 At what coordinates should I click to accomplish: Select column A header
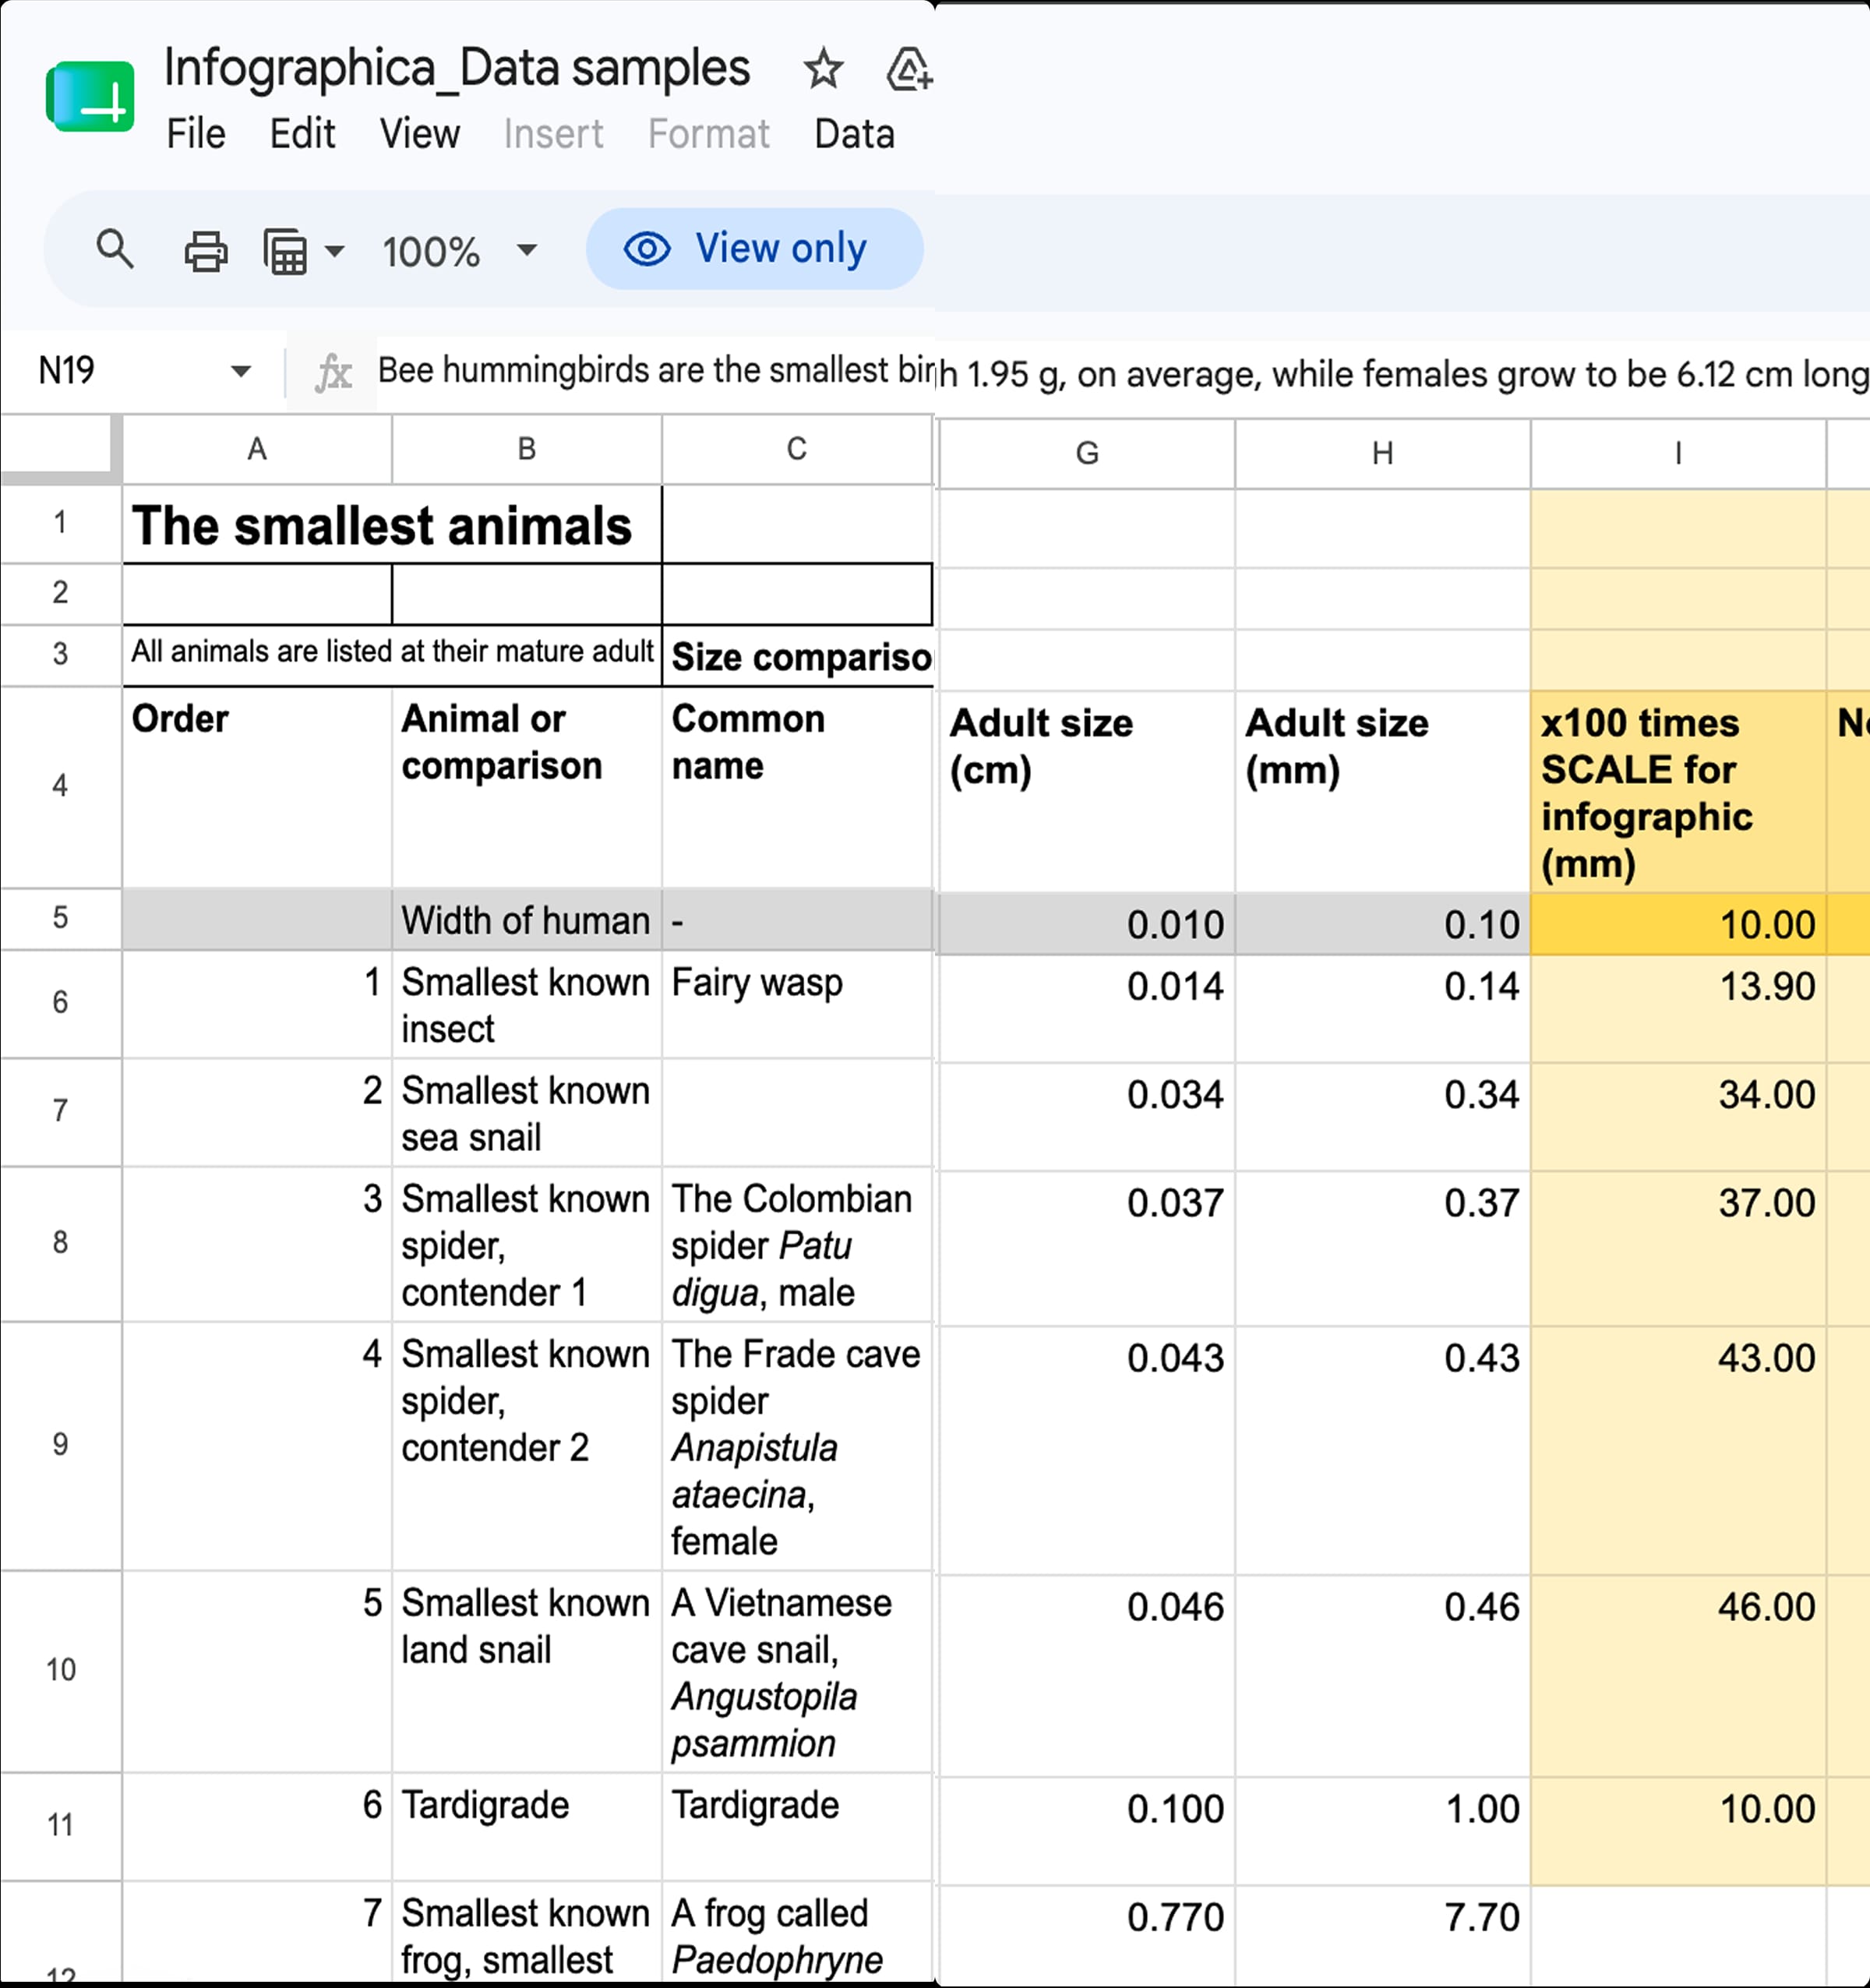tap(257, 449)
